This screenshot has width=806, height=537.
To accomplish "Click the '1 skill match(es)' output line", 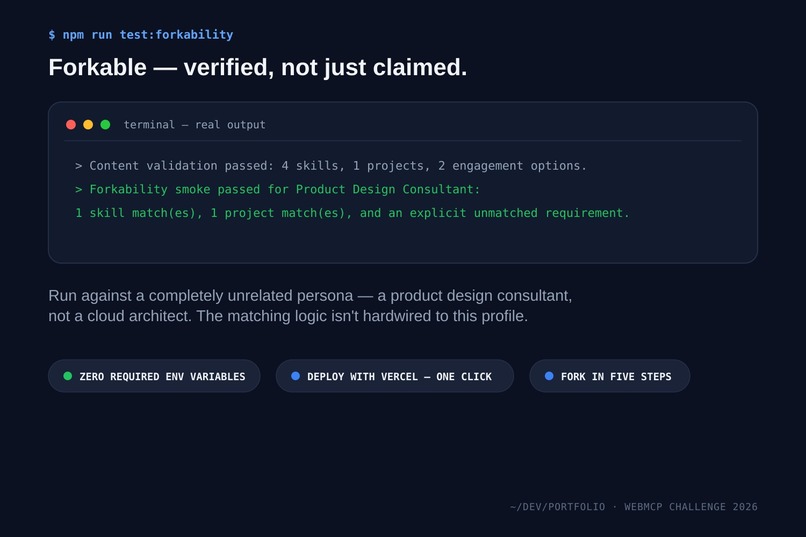I will 352,213.
